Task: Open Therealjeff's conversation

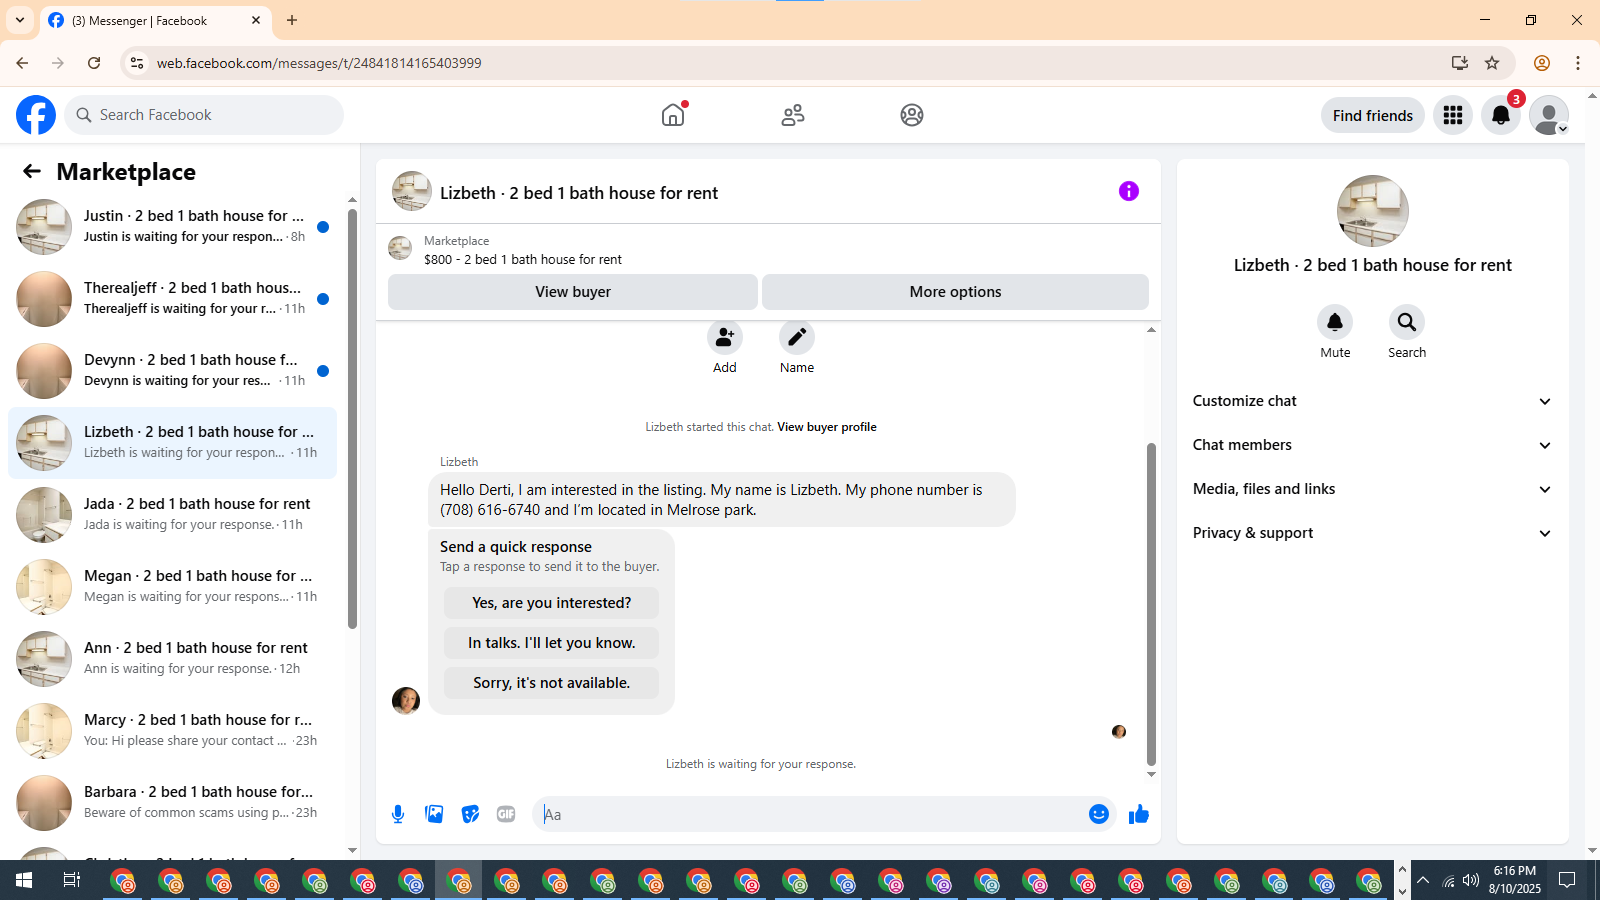Action: point(173,299)
